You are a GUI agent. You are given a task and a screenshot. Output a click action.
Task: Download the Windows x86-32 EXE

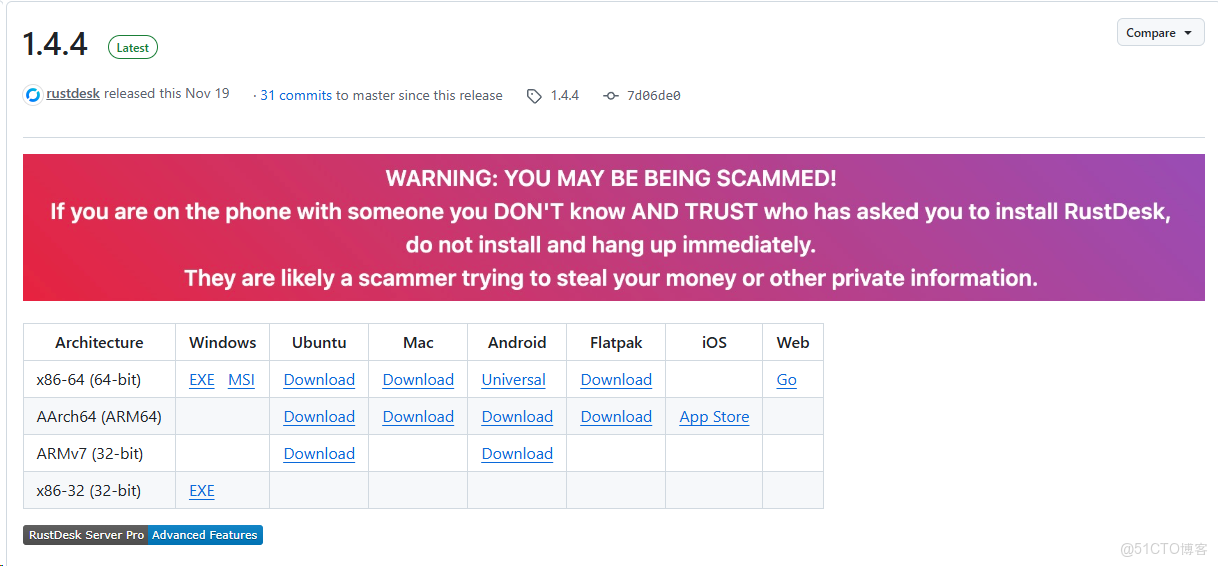[202, 491]
